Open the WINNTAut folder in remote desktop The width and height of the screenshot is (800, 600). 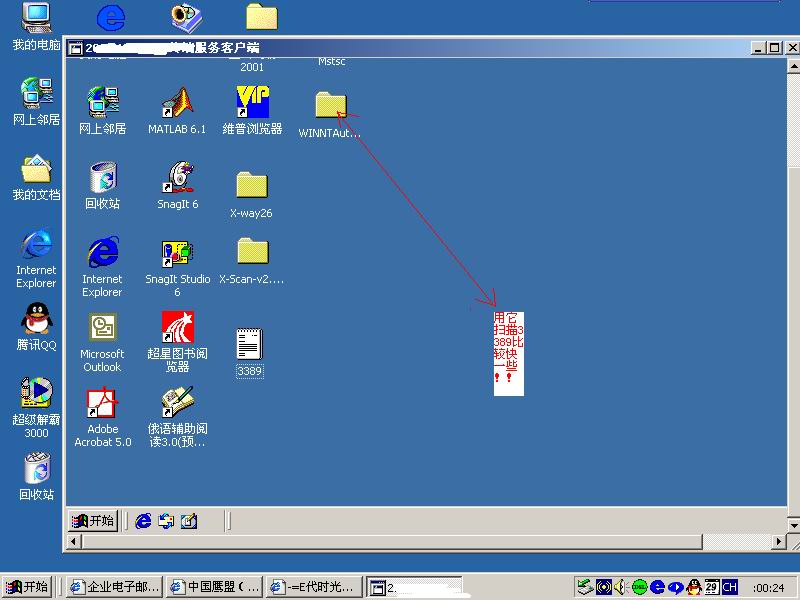coord(329,105)
